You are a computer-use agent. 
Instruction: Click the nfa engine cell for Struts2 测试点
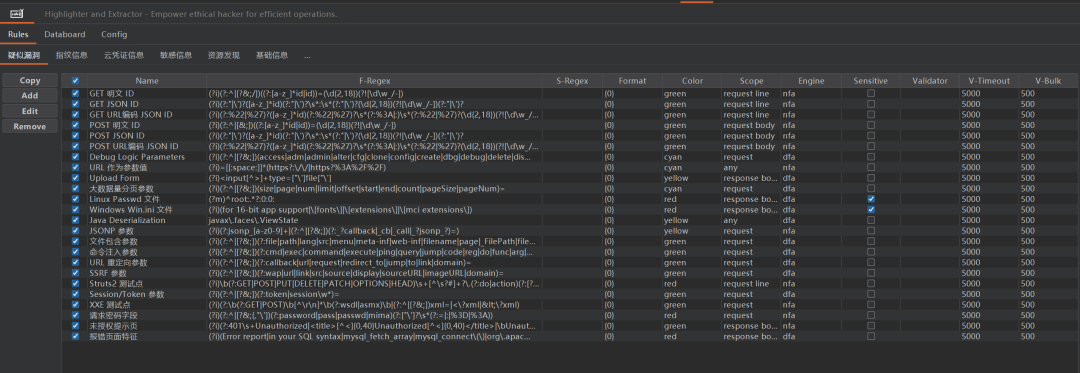[x=811, y=284]
